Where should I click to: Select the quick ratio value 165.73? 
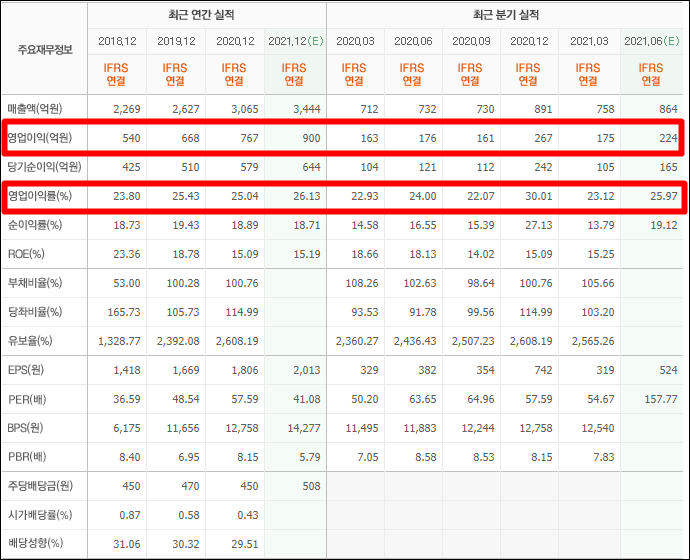coord(124,312)
